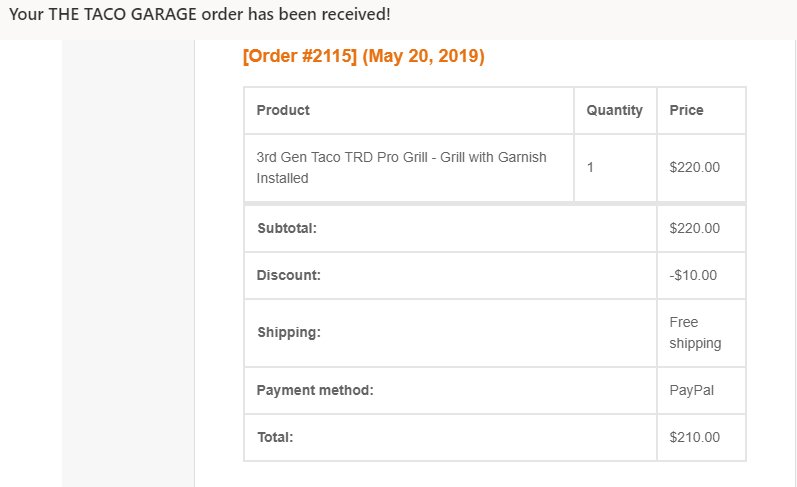Click the Payment method label
797x487 pixels.
click(315, 390)
